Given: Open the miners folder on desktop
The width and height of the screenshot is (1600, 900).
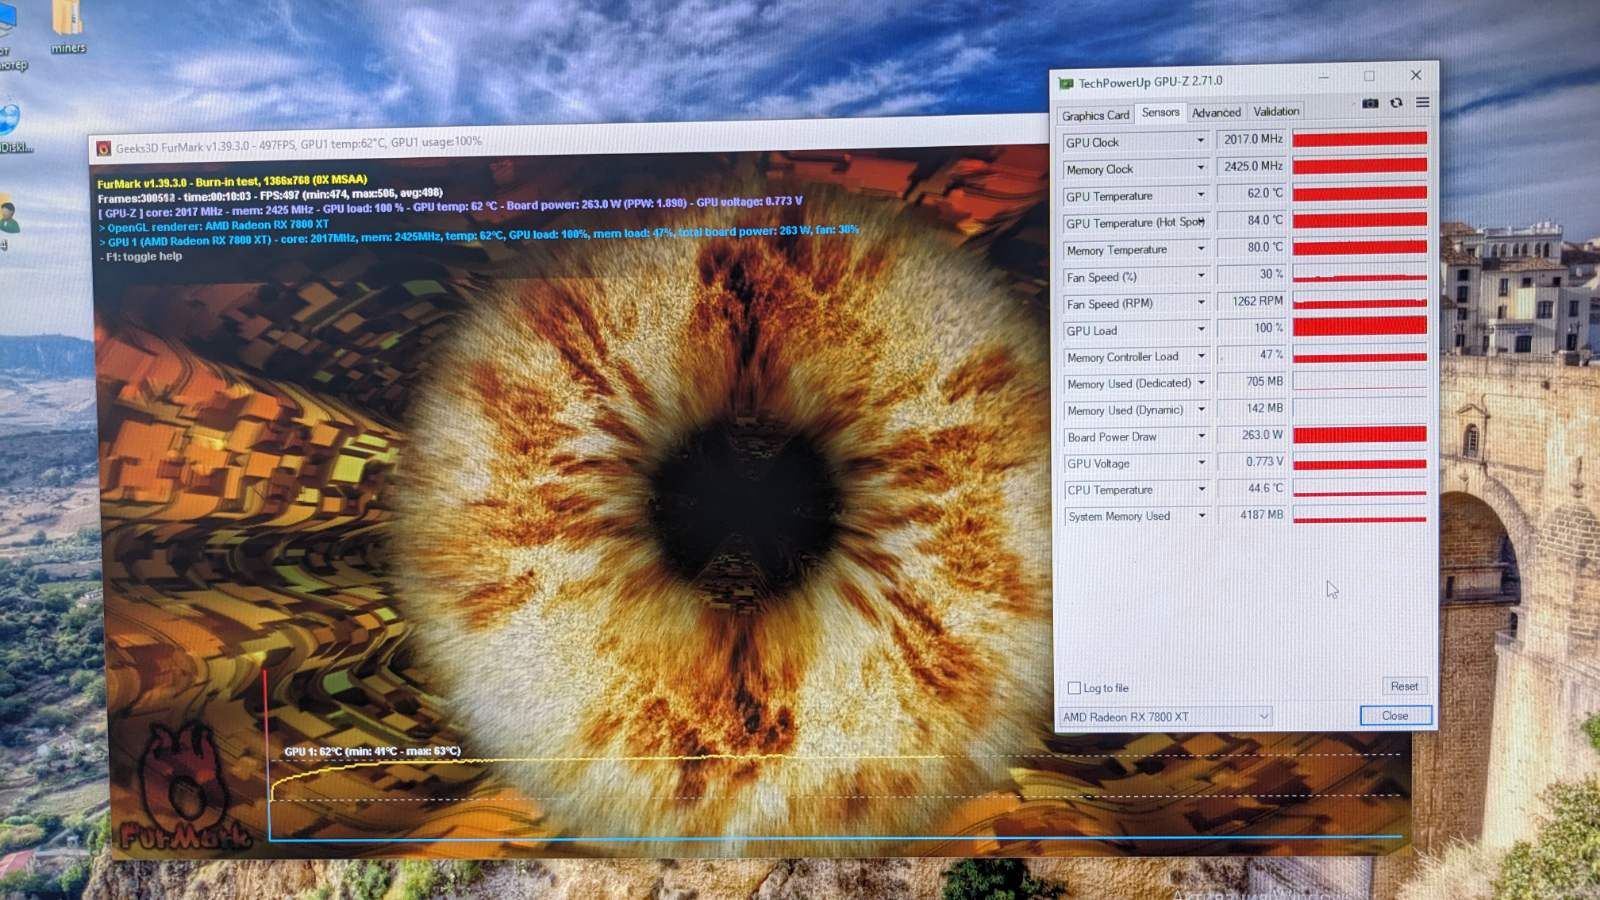Looking at the screenshot, I should point(67,24).
